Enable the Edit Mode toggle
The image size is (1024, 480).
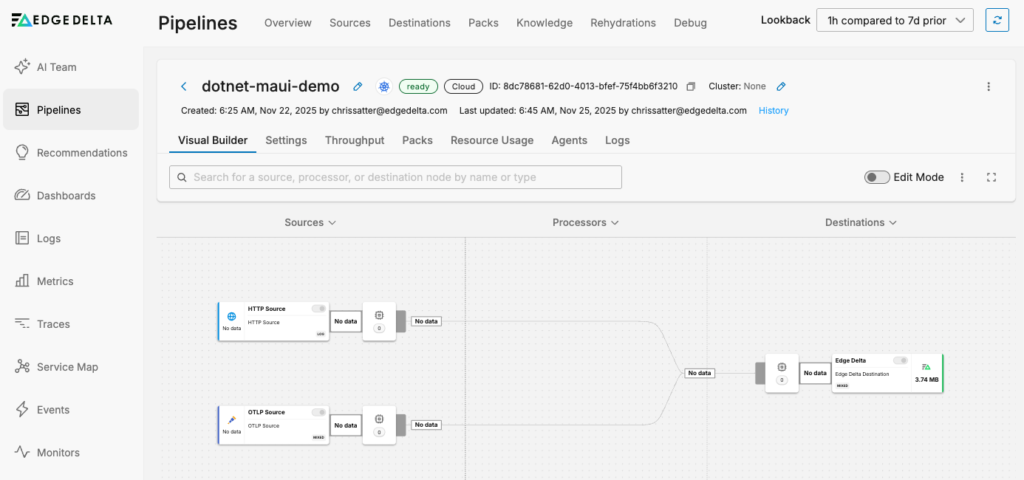tap(877, 177)
